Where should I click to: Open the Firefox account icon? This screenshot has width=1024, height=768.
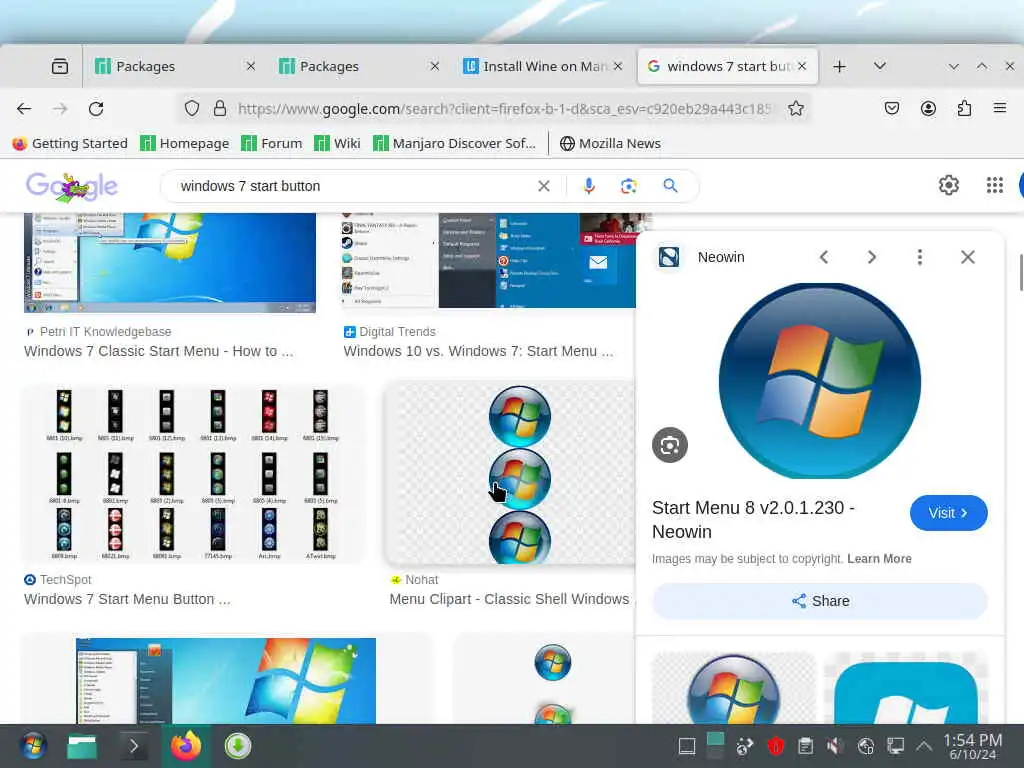(x=928, y=108)
